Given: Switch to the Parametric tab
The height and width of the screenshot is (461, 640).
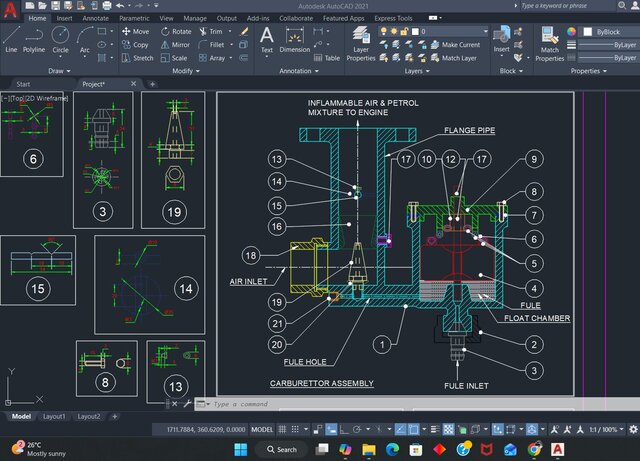Looking at the screenshot, I should (x=134, y=18).
